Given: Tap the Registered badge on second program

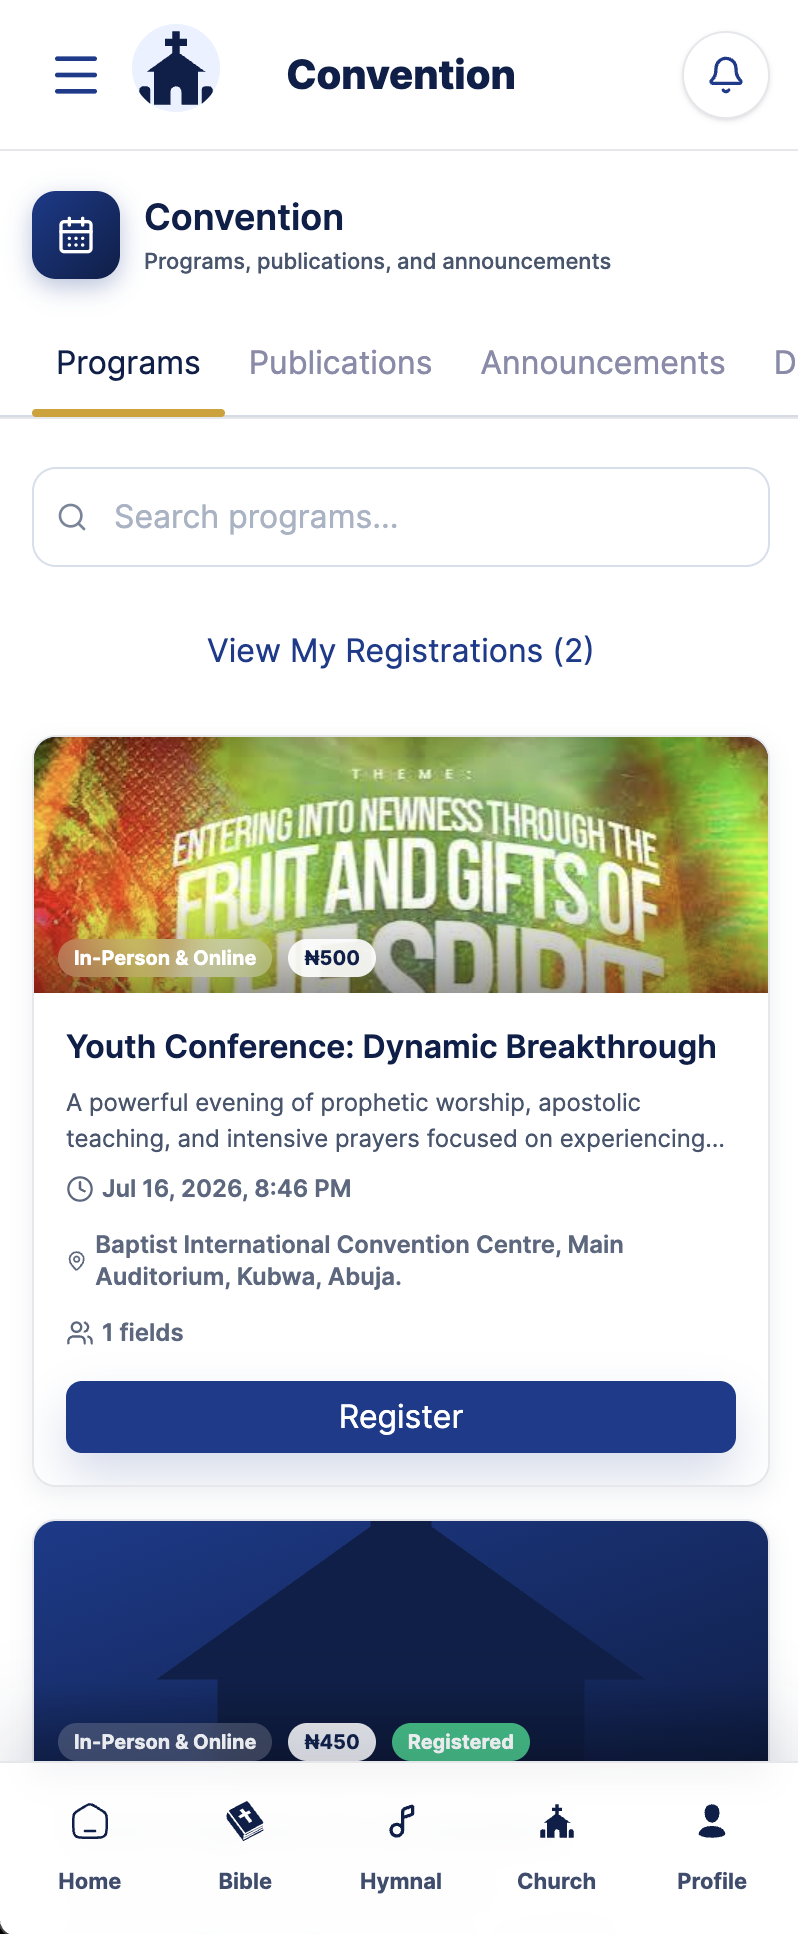Looking at the screenshot, I should 460,1742.
